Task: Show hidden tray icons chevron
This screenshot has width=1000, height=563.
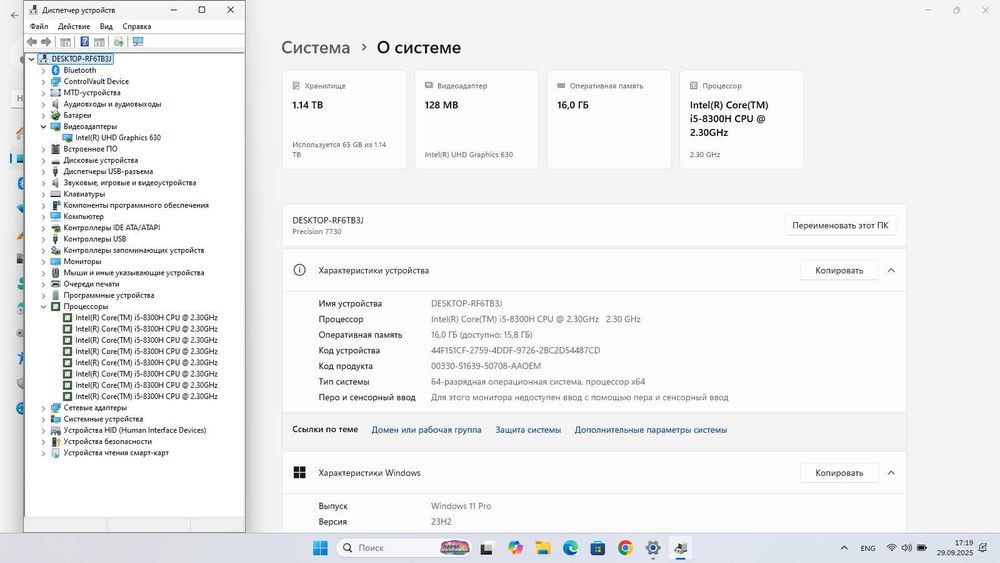Action: coord(844,548)
